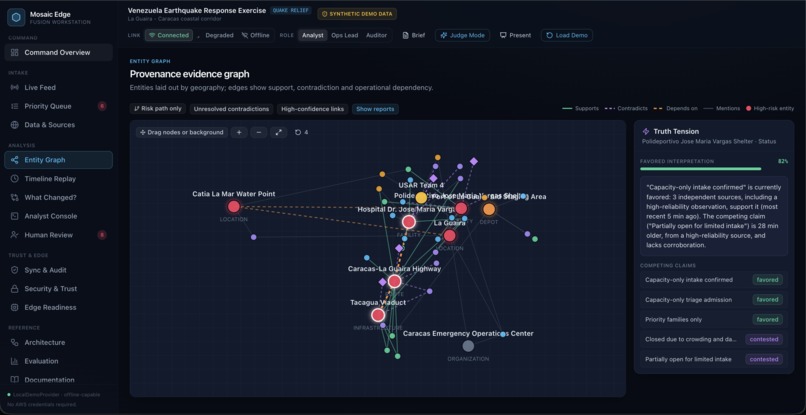Click the Sync & Audit shield icon
Viewport: 806px width, 415px height.
[x=14, y=270]
